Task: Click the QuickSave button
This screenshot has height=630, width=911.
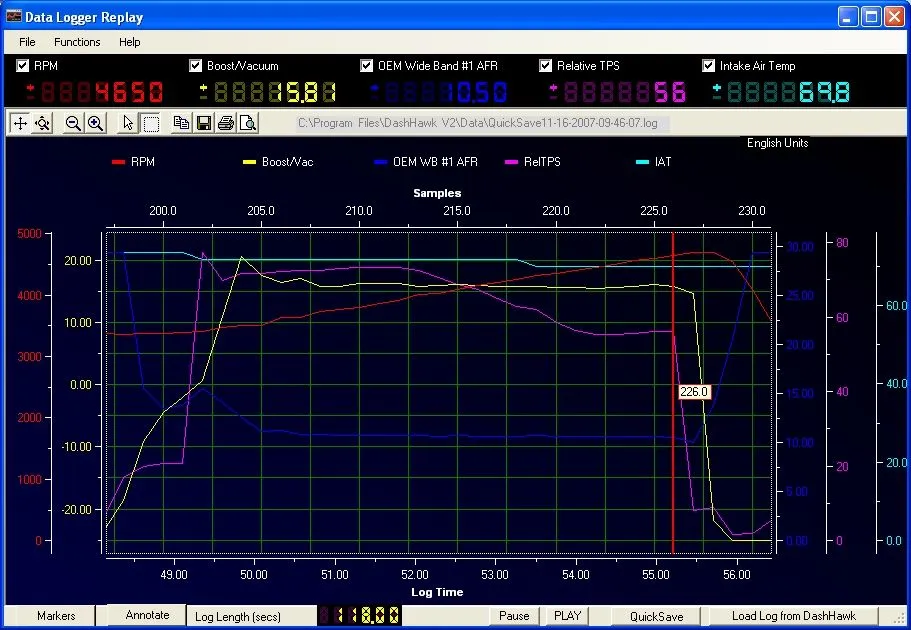Action: pos(656,616)
